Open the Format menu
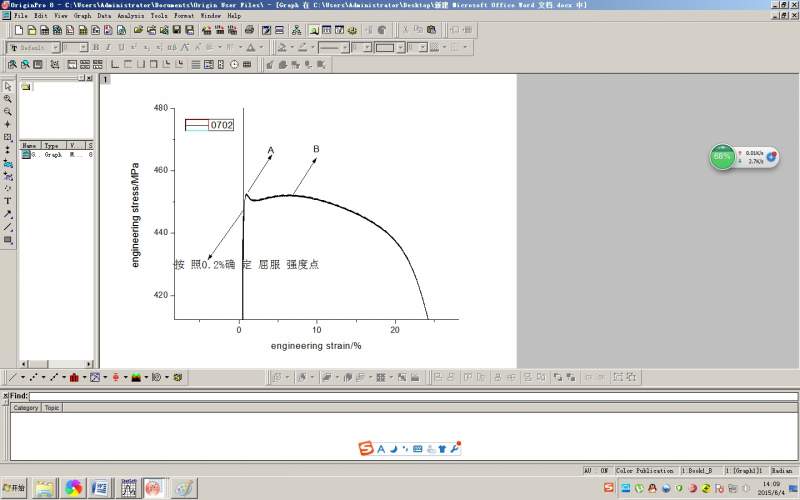 click(184, 16)
